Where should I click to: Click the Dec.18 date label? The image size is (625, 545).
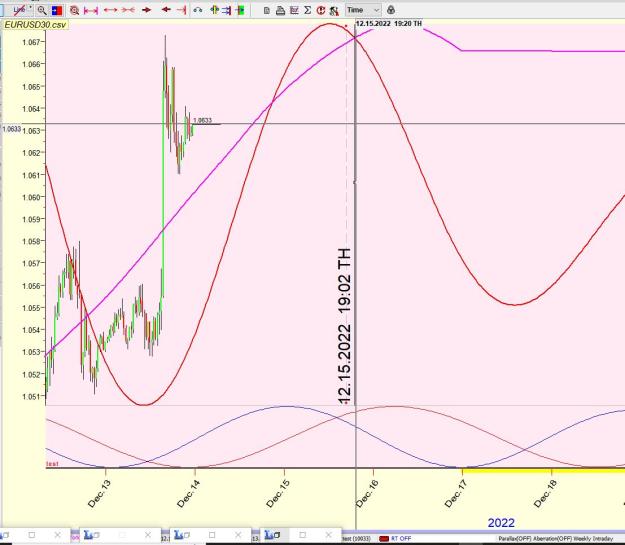point(545,494)
